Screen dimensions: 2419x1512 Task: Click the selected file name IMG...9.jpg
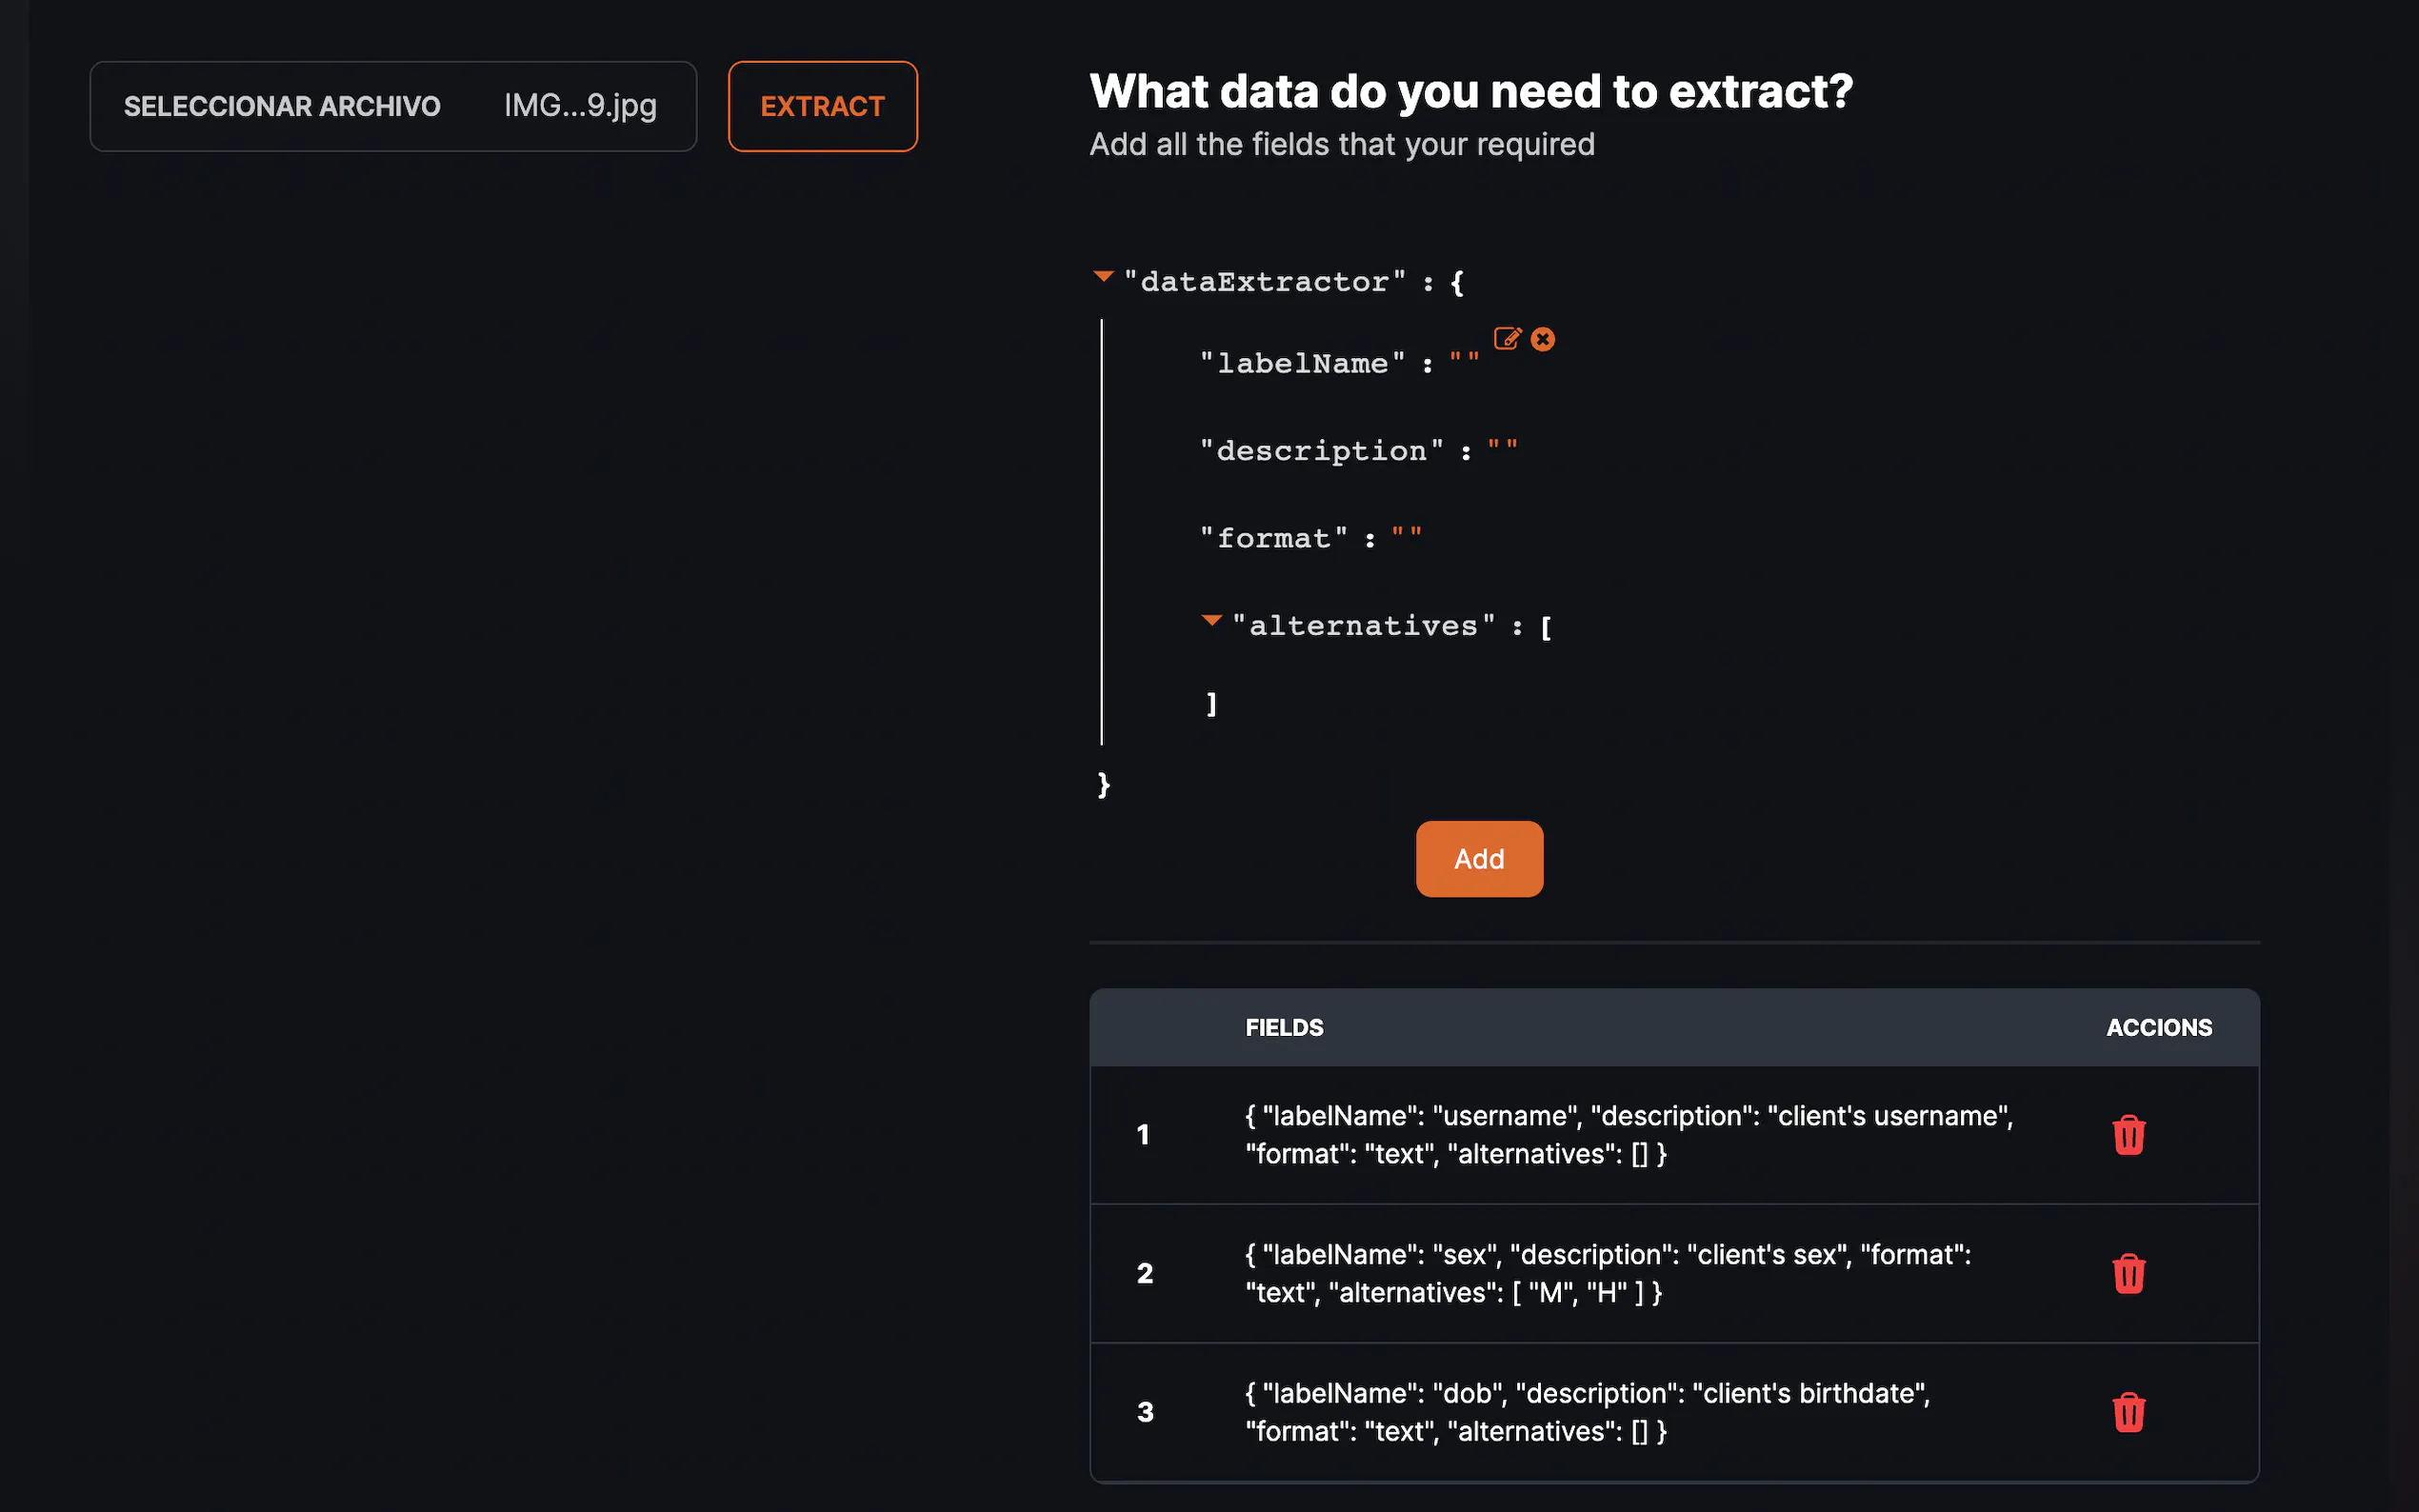(580, 106)
